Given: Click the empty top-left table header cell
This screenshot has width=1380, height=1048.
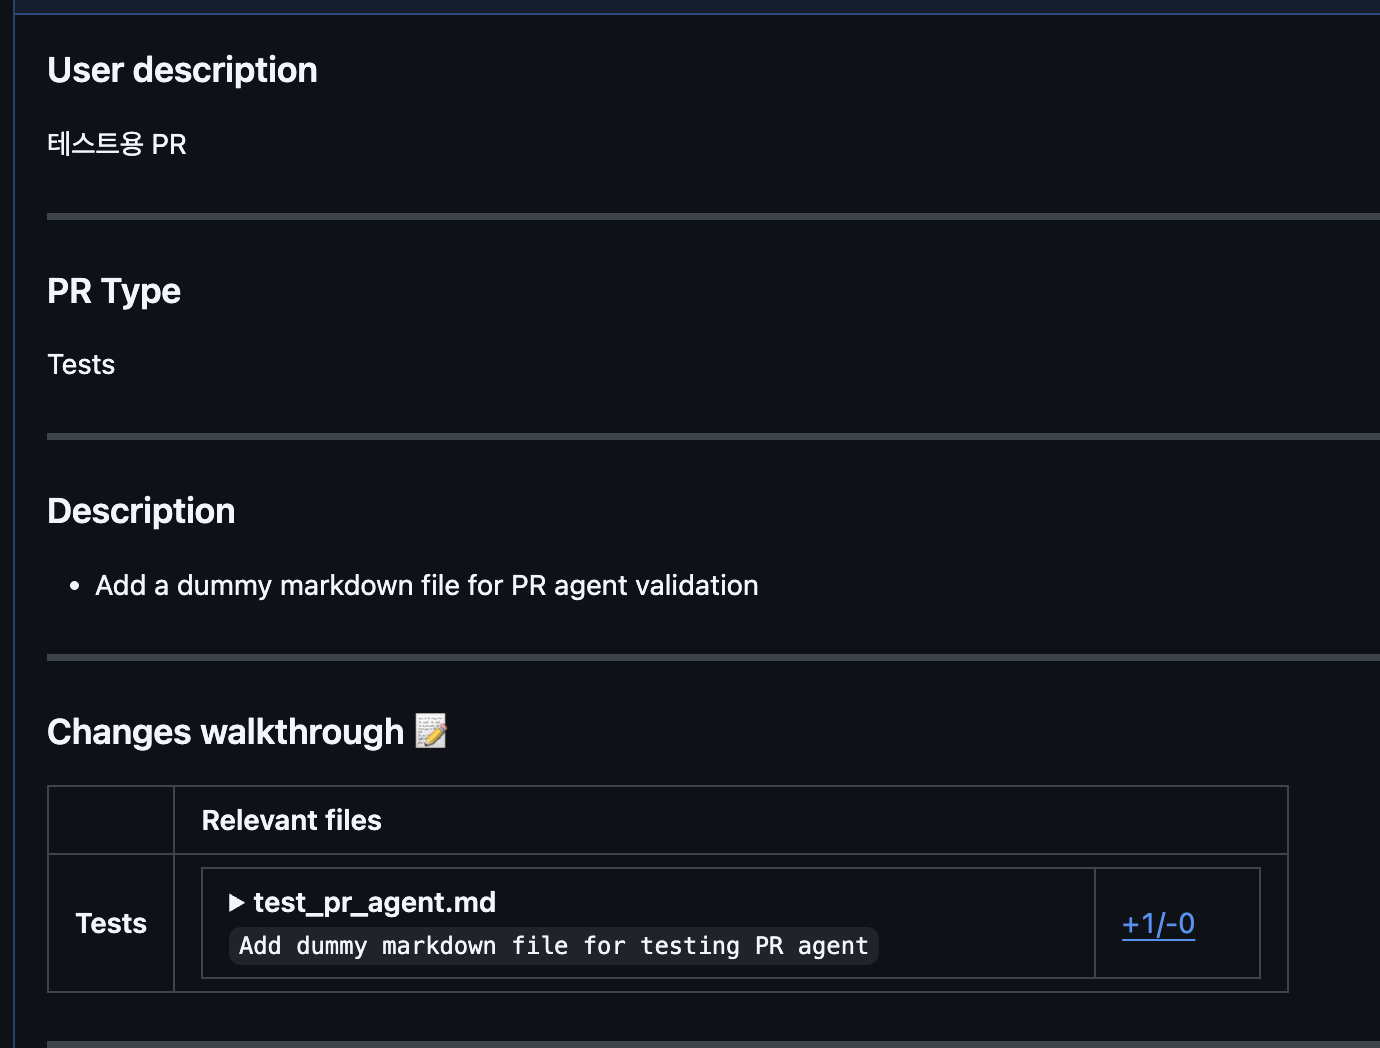Looking at the screenshot, I should [x=111, y=820].
